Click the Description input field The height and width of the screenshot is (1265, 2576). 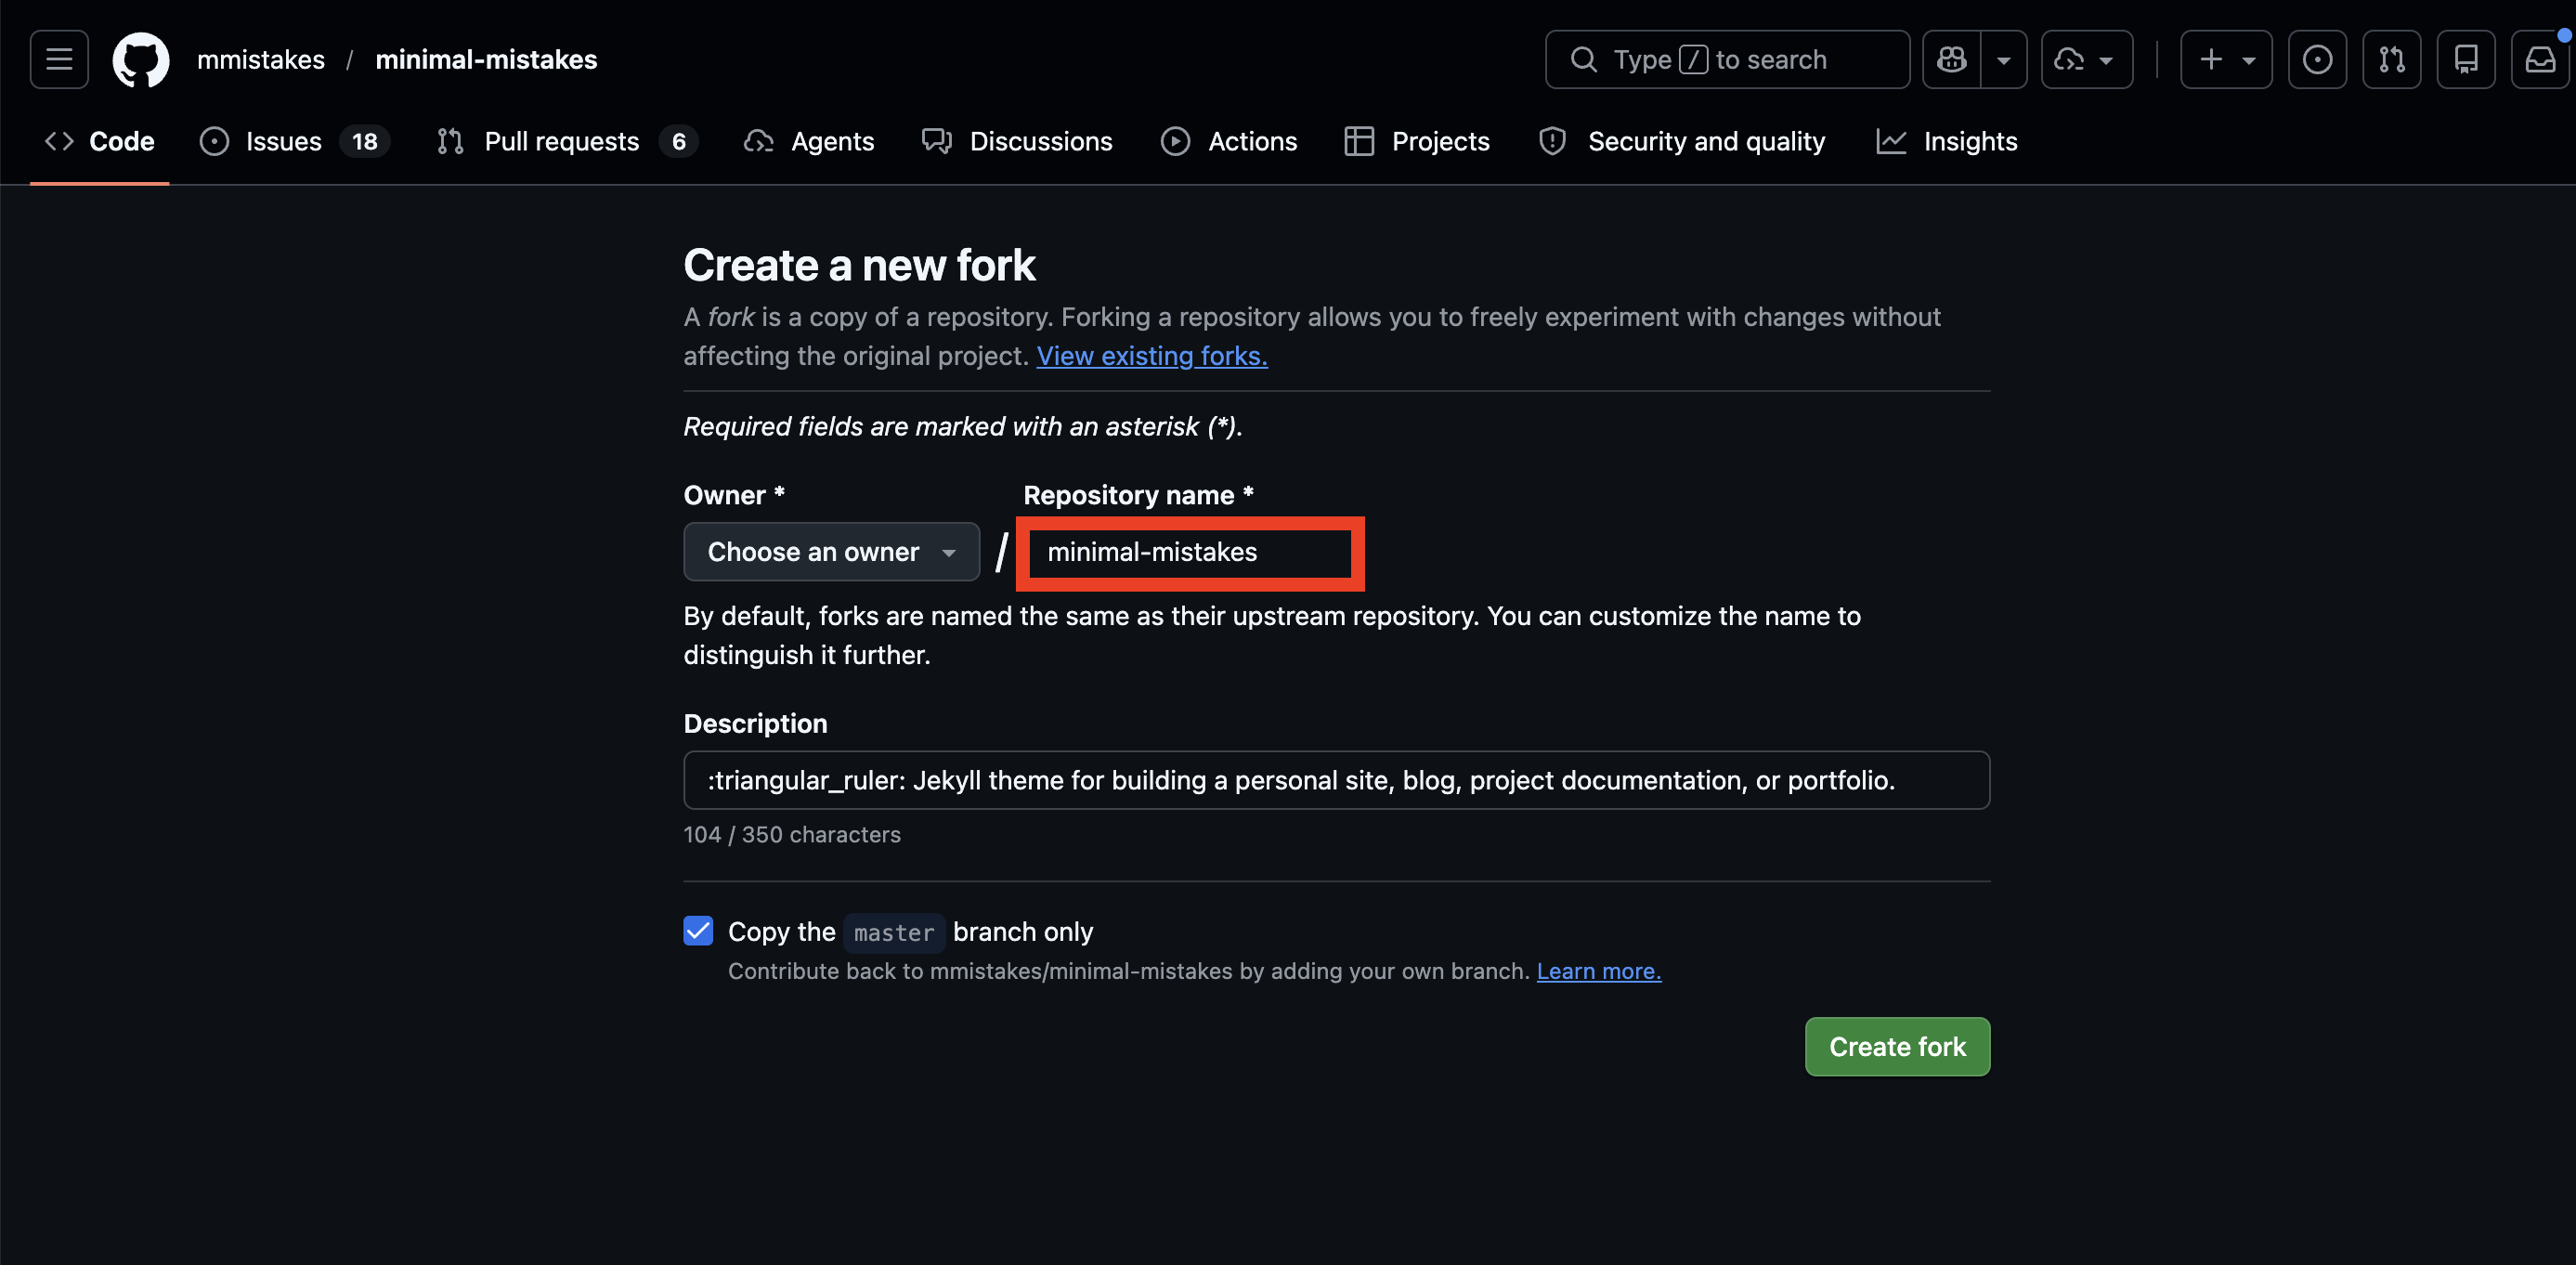1336,780
